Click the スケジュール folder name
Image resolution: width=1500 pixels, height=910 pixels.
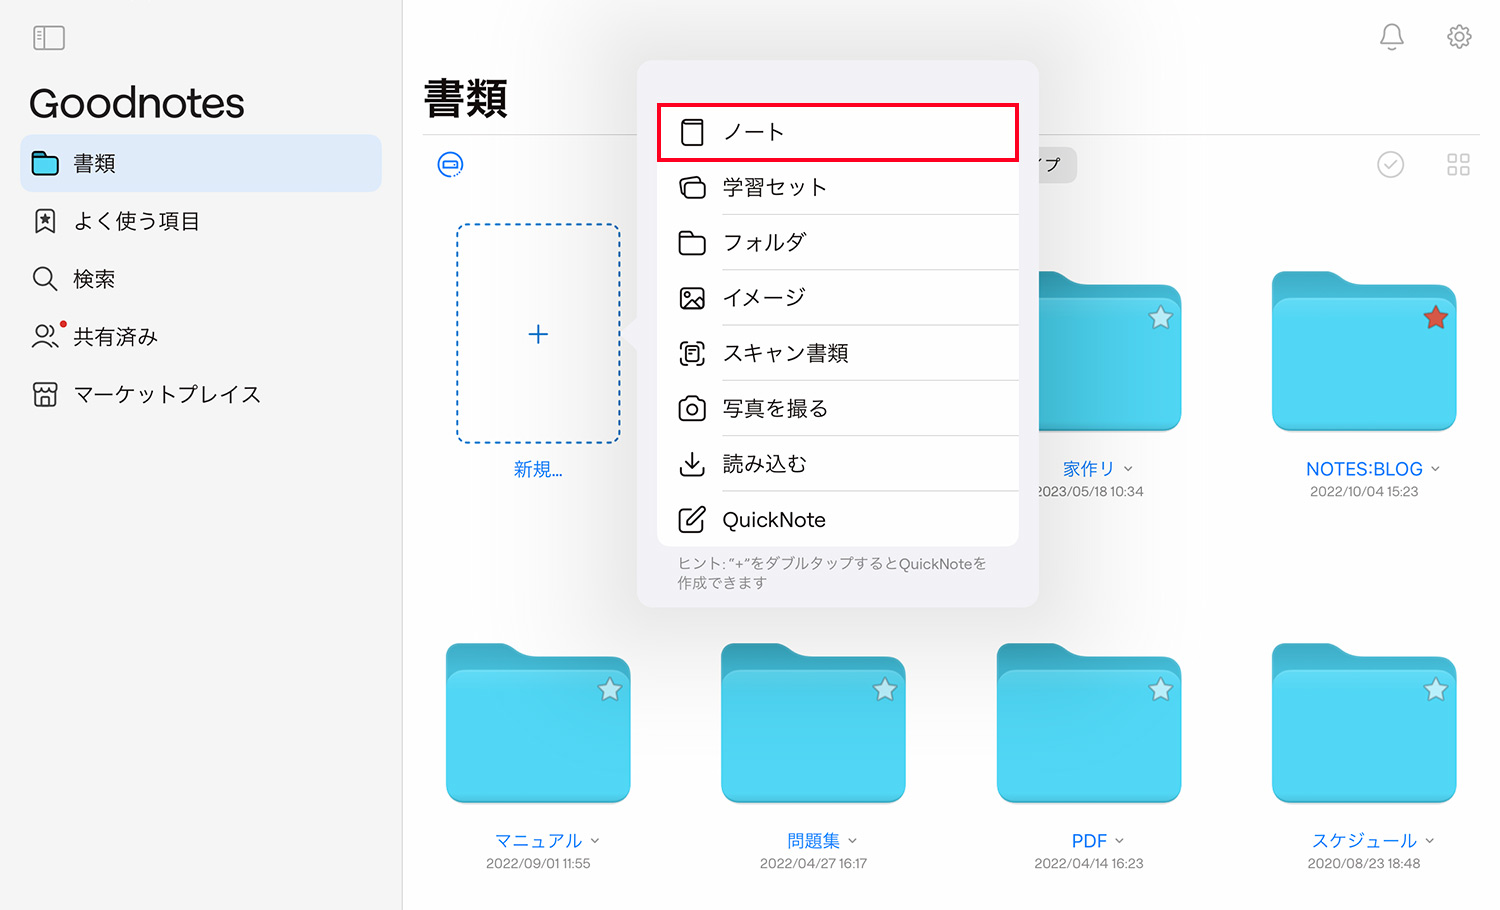pyautogui.click(x=1364, y=841)
